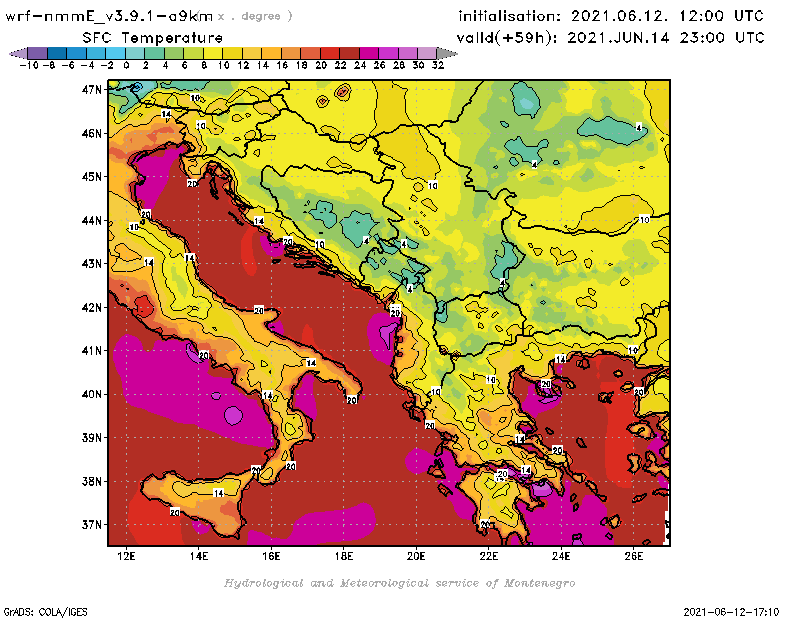Click the legend value '32'
Screen dimensions: 800x618
[438, 65]
